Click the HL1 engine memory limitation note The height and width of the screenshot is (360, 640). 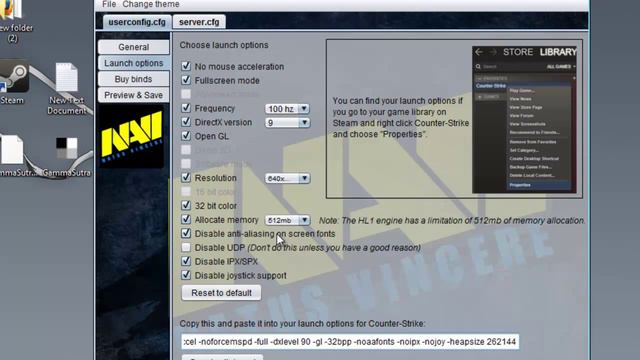(452, 220)
